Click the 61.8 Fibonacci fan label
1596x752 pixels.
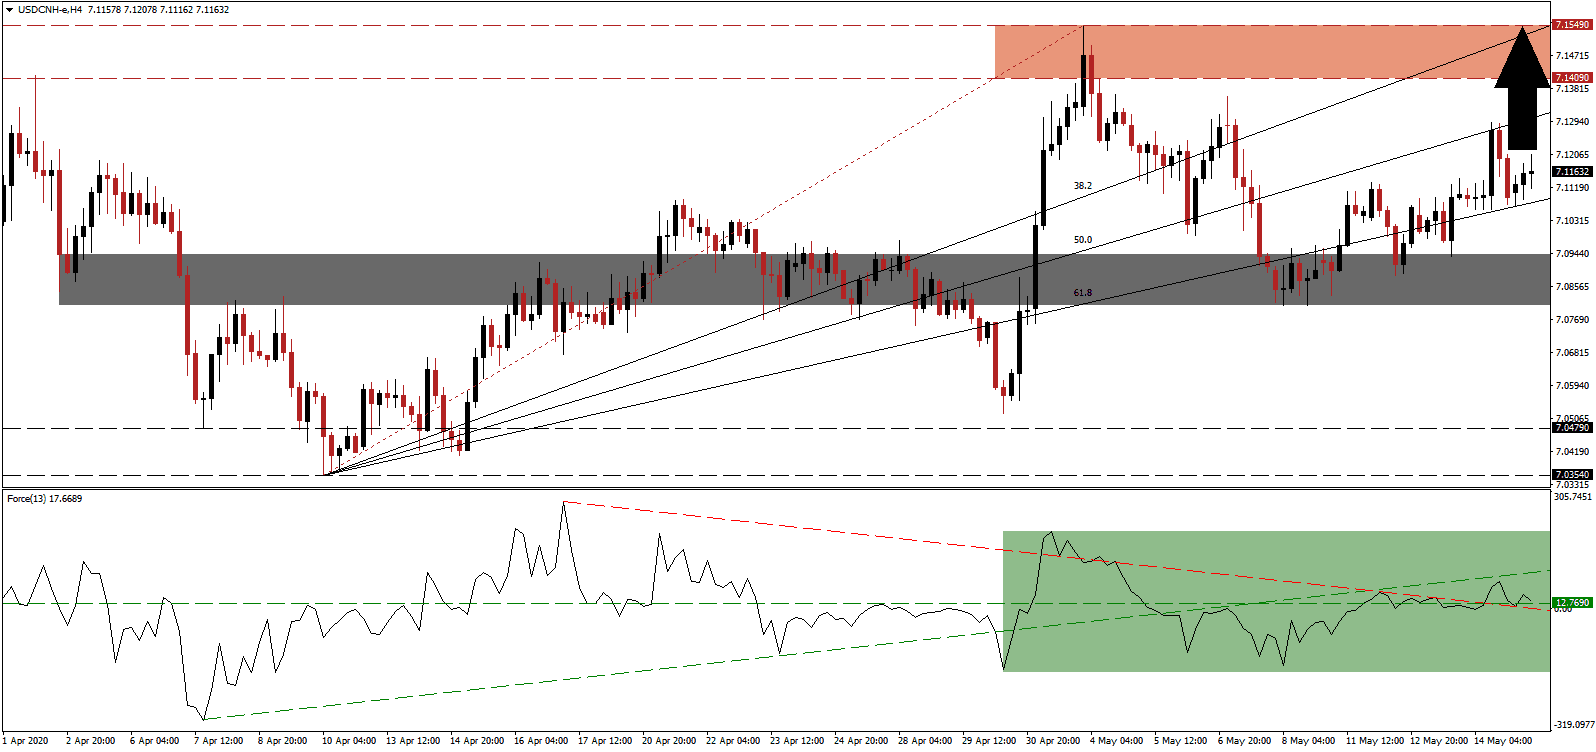tap(1083, 293)
